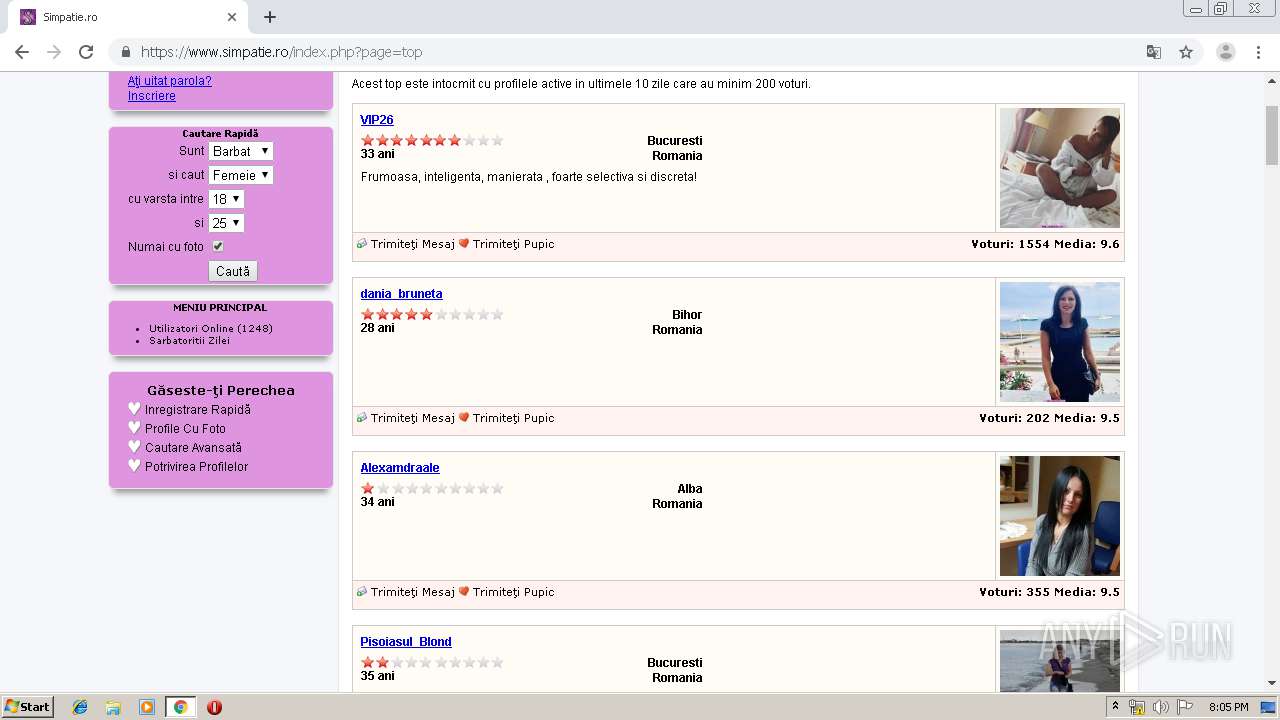Toggle the Numai cu foto checkbox
The width and height of the screenshot is (1280, 720).
point(218,246)
